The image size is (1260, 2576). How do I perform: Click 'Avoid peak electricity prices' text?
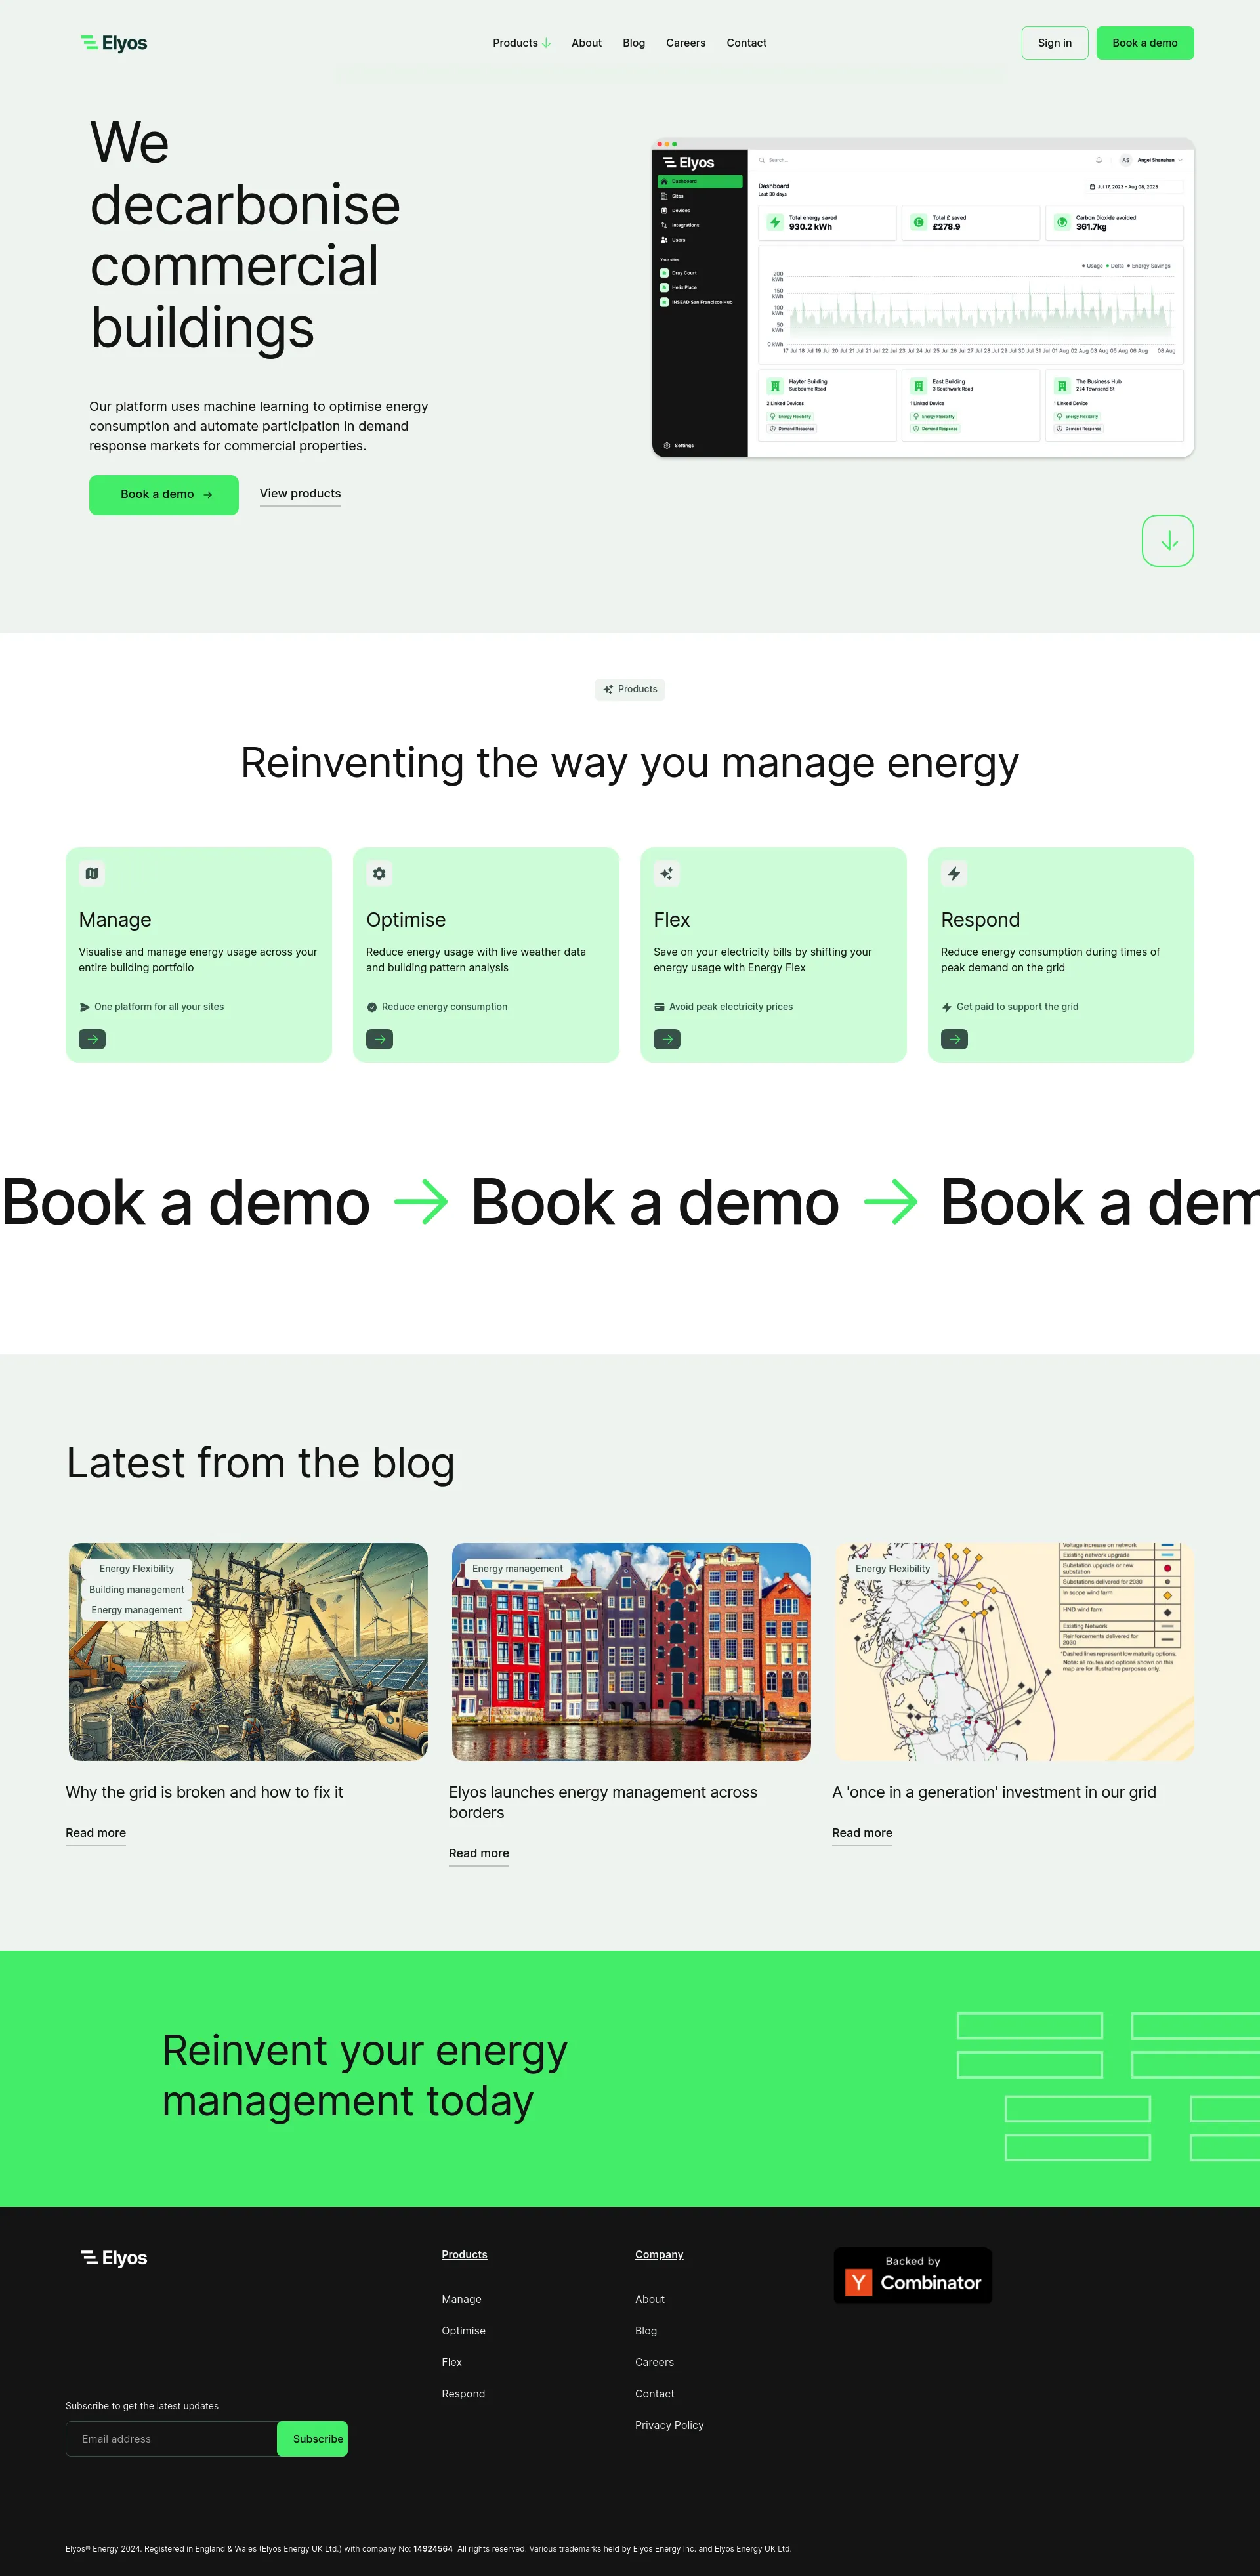tap(731, 1007)
